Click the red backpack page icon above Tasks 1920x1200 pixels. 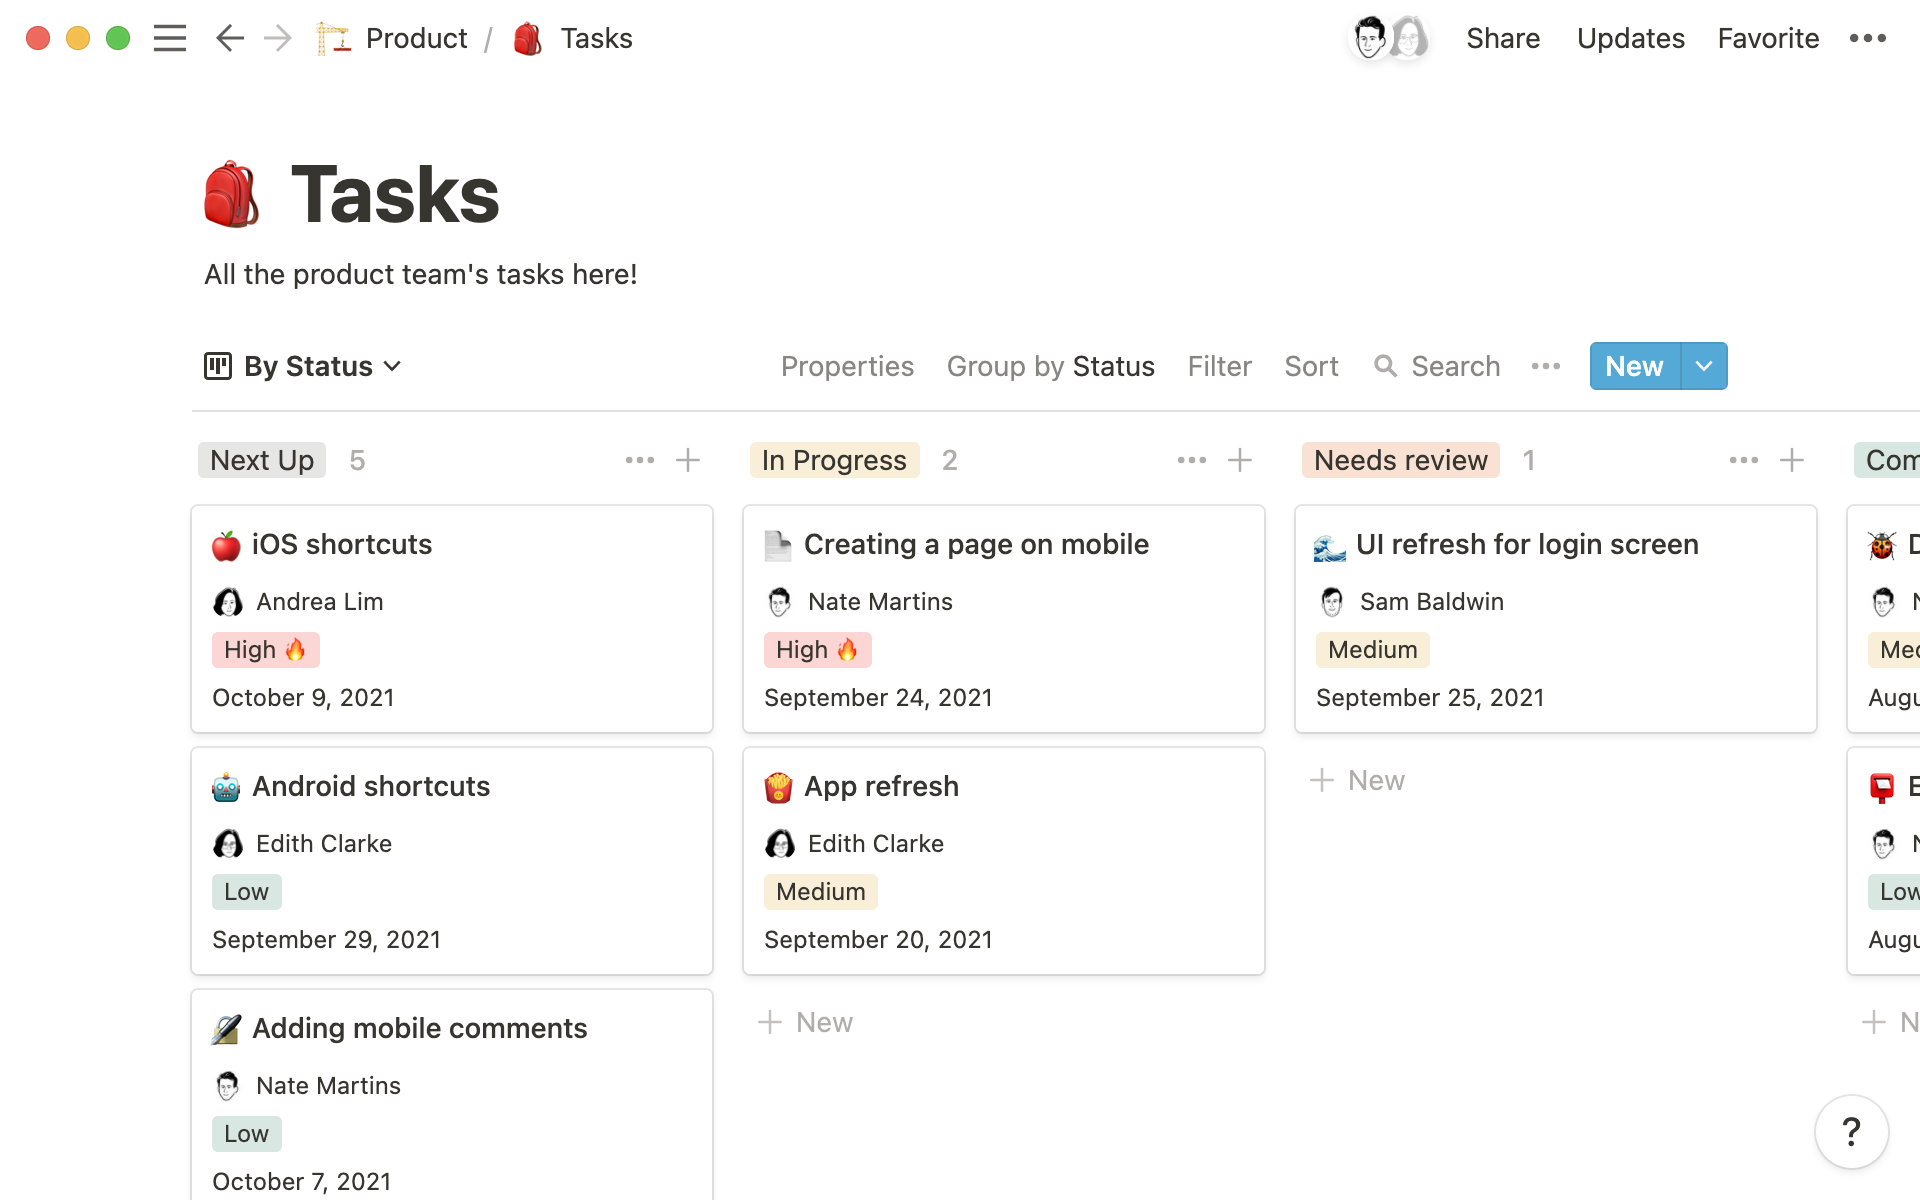232,195
